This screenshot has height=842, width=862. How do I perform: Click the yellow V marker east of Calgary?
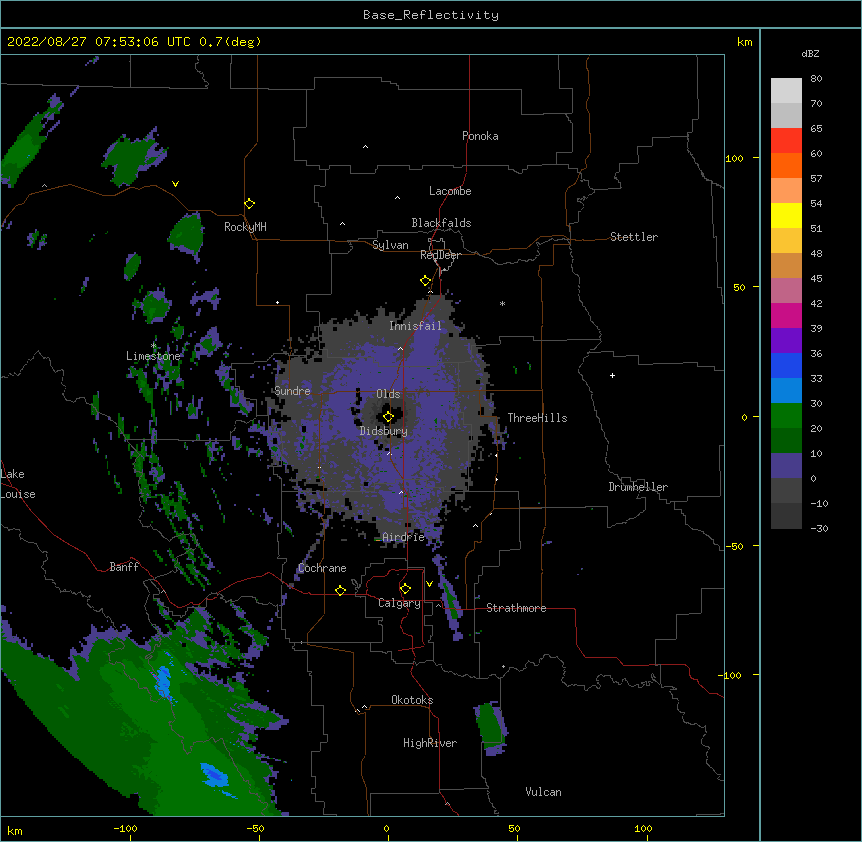click(429, 584)
